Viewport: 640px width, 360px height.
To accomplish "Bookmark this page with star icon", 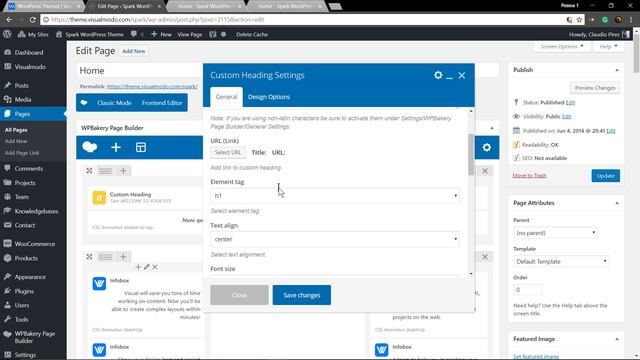I will click(579, 19).
